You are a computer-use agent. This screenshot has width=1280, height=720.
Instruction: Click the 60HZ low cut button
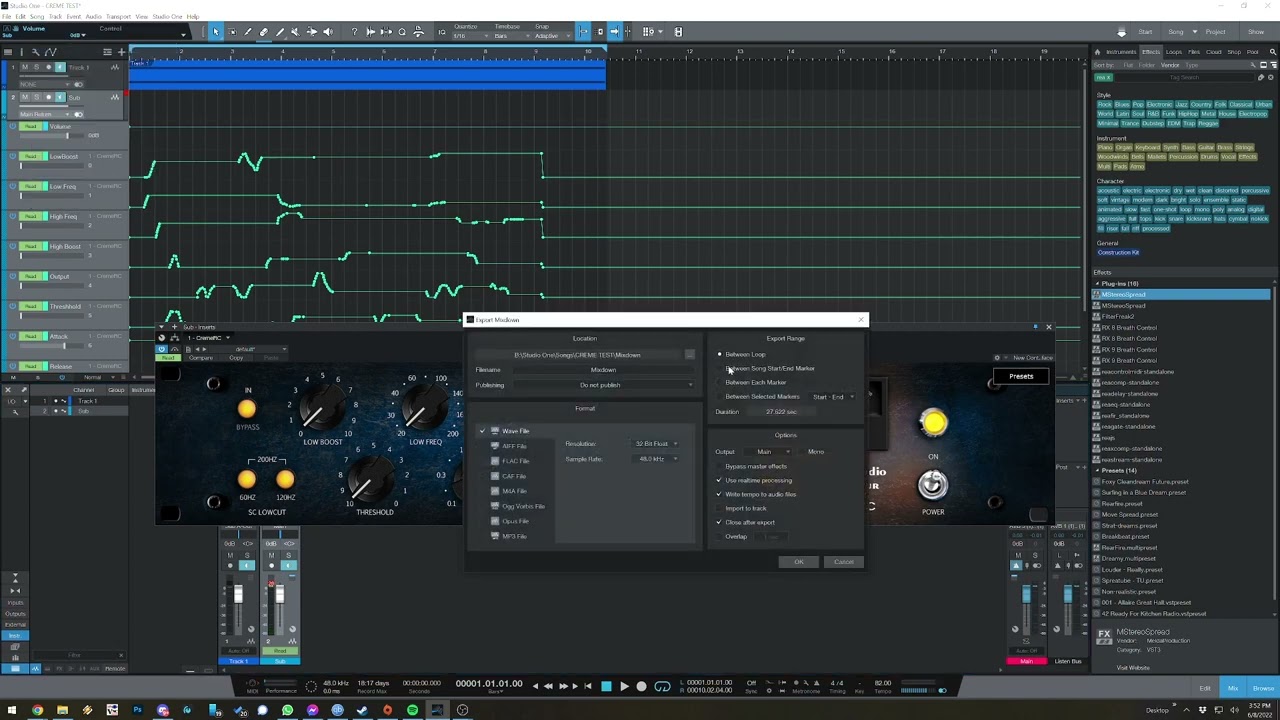click(x=247, y=480)
